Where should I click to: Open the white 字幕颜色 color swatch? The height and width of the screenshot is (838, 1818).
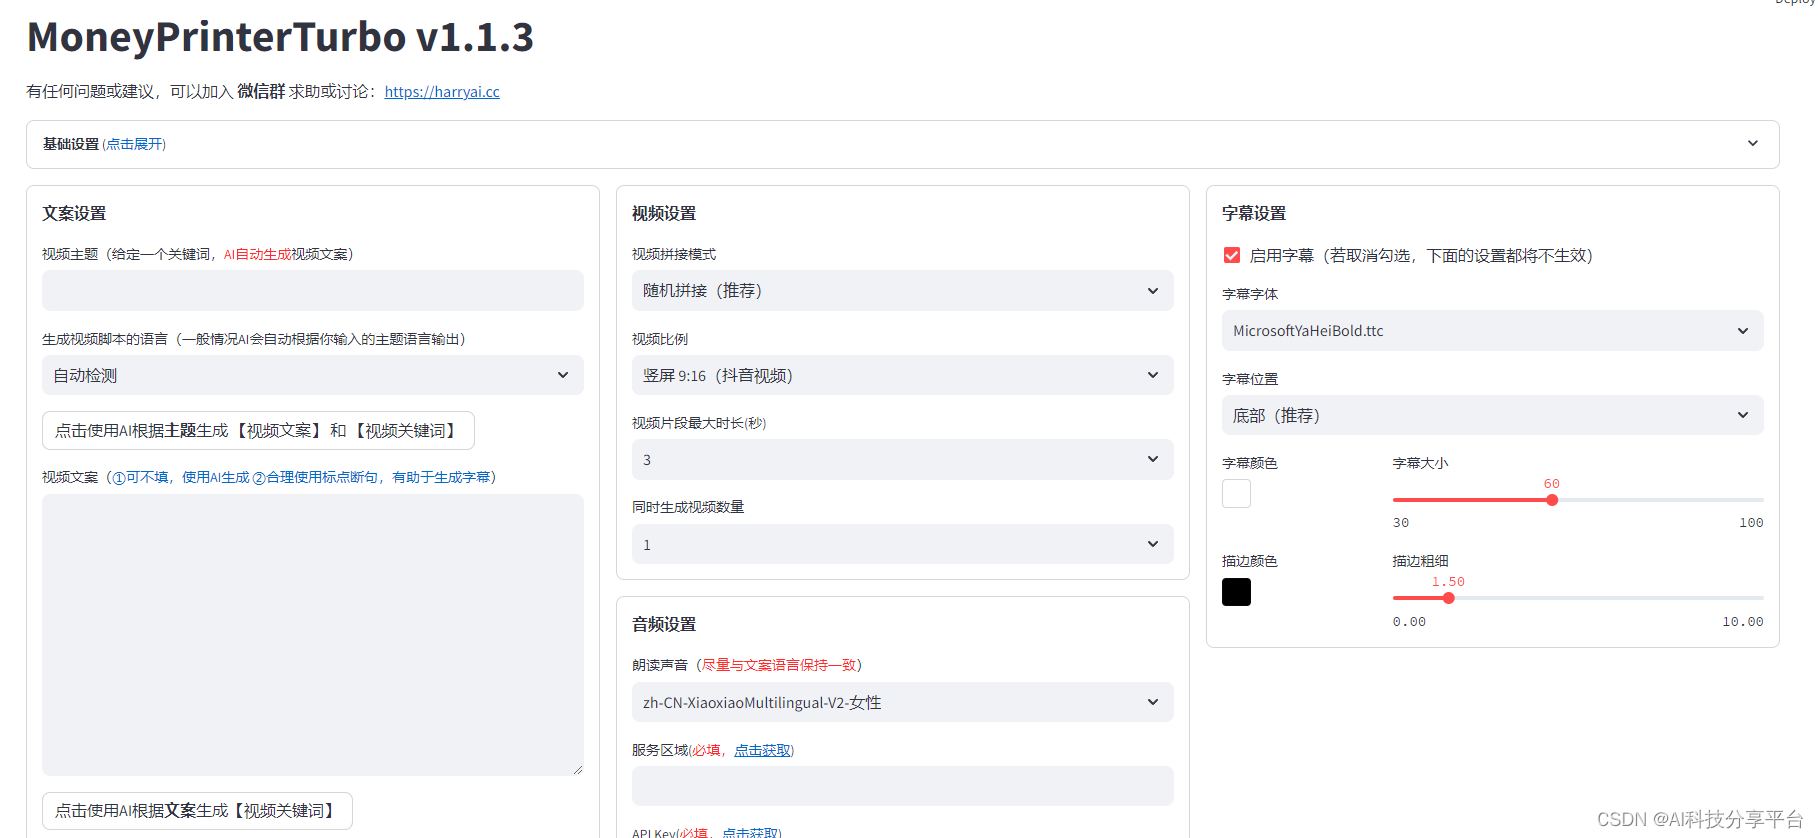click(x=1236, y=494)
